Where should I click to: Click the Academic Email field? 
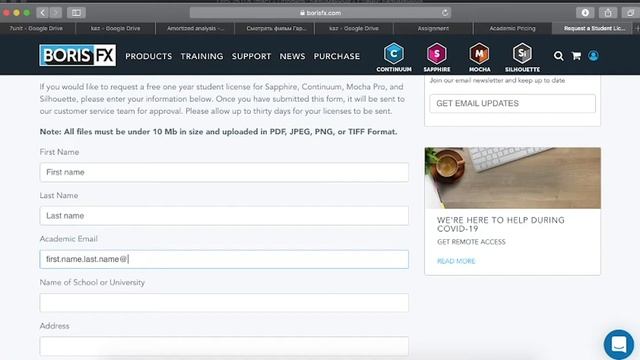point(224,259)
